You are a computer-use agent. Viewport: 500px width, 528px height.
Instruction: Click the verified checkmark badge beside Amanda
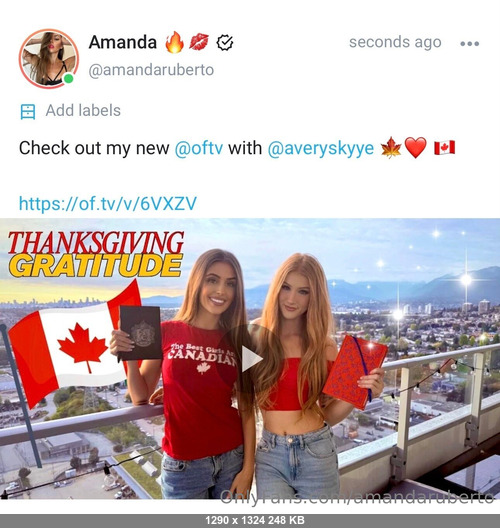click(225, 43)
